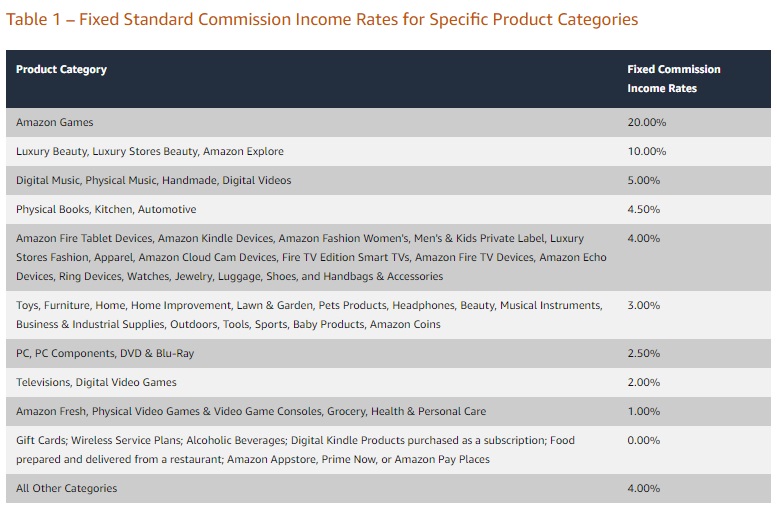Screen dimensions: 777x511
Task: Select the Amazon Fire Tablet Devices row text
Action: point(311,257)
